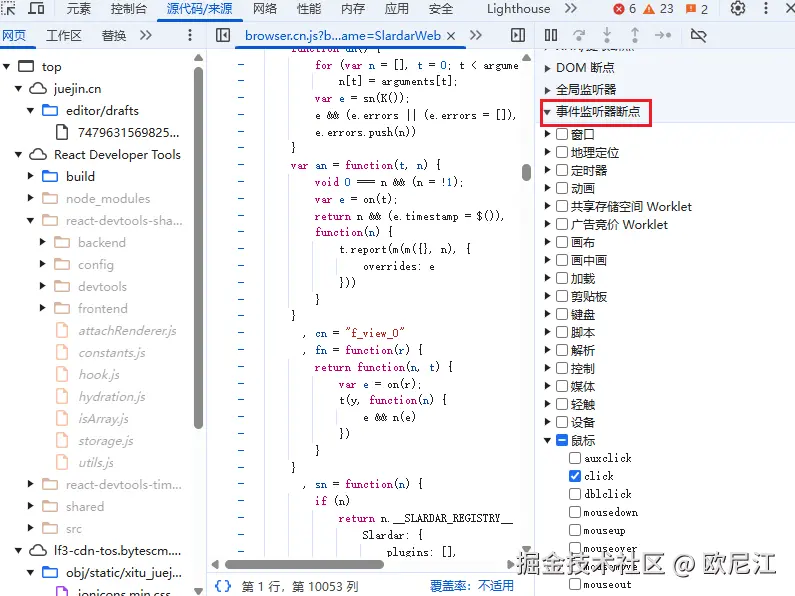The image size is (795, 596).
Task: Activate the inspect element picker icon
Action: pos(8,9)
